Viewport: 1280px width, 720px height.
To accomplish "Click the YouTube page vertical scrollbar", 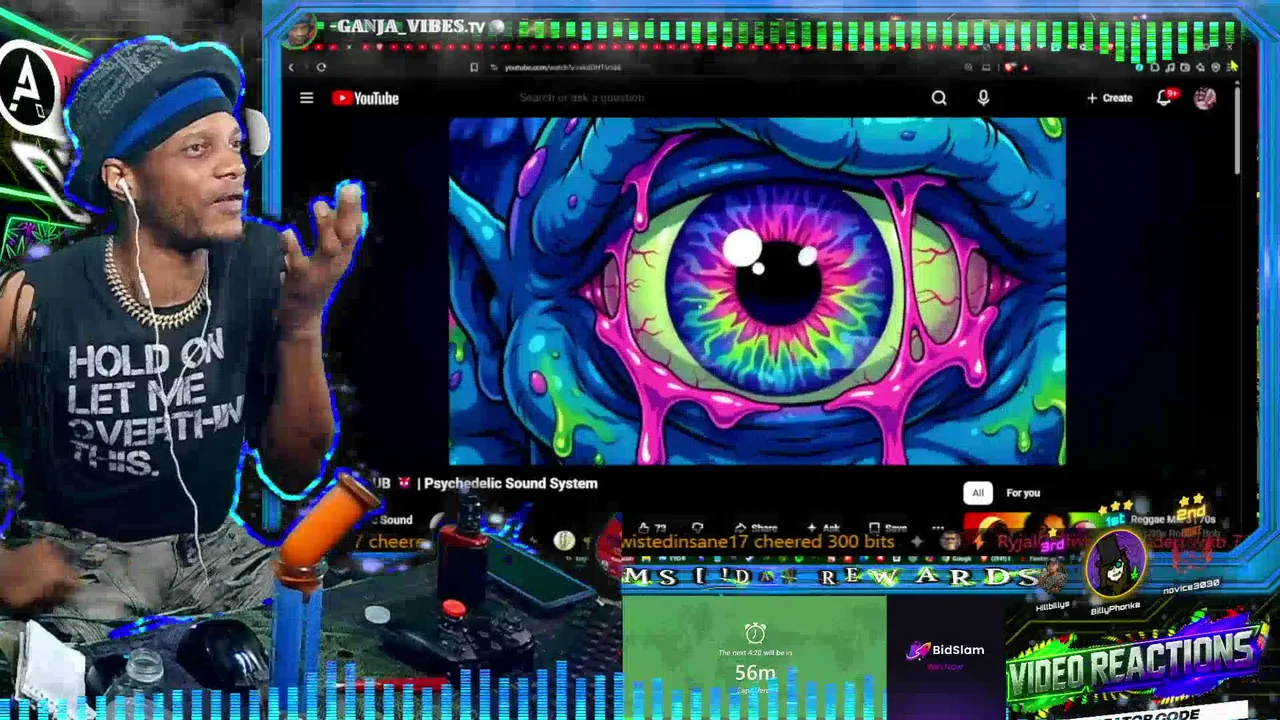I will 1238,130.
